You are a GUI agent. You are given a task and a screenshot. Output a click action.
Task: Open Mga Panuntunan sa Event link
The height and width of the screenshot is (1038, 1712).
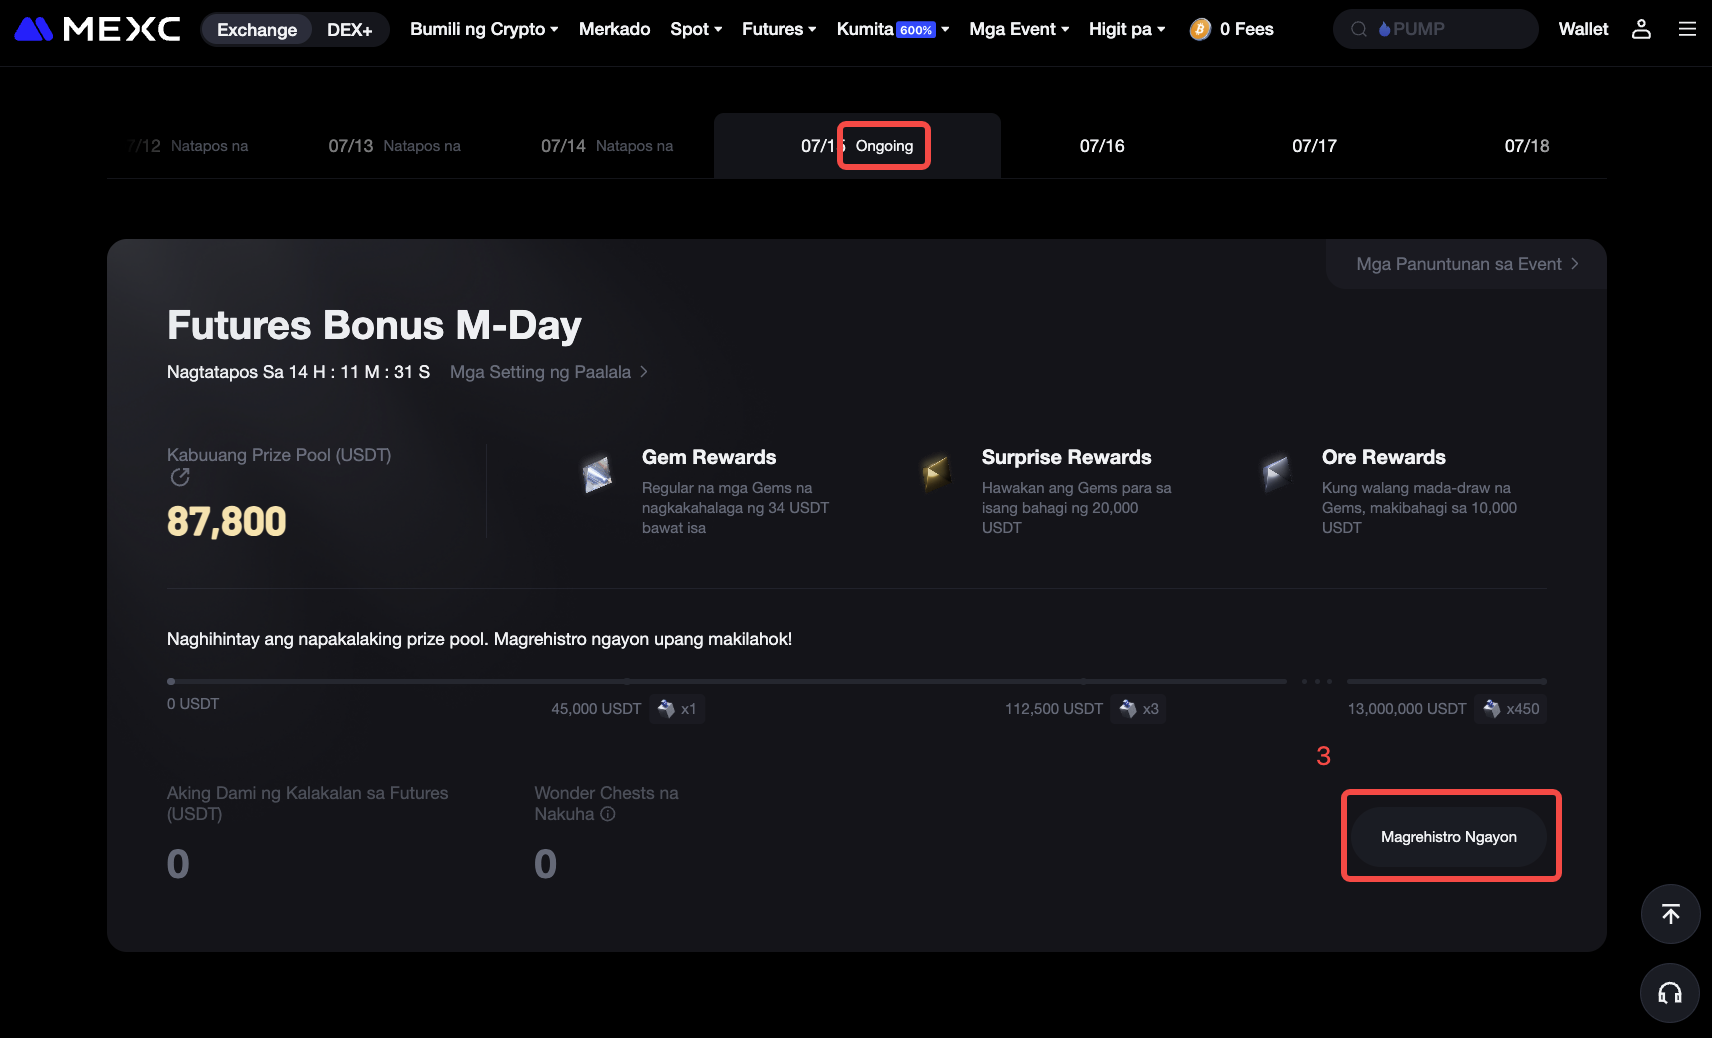(x=1467, y=264)
